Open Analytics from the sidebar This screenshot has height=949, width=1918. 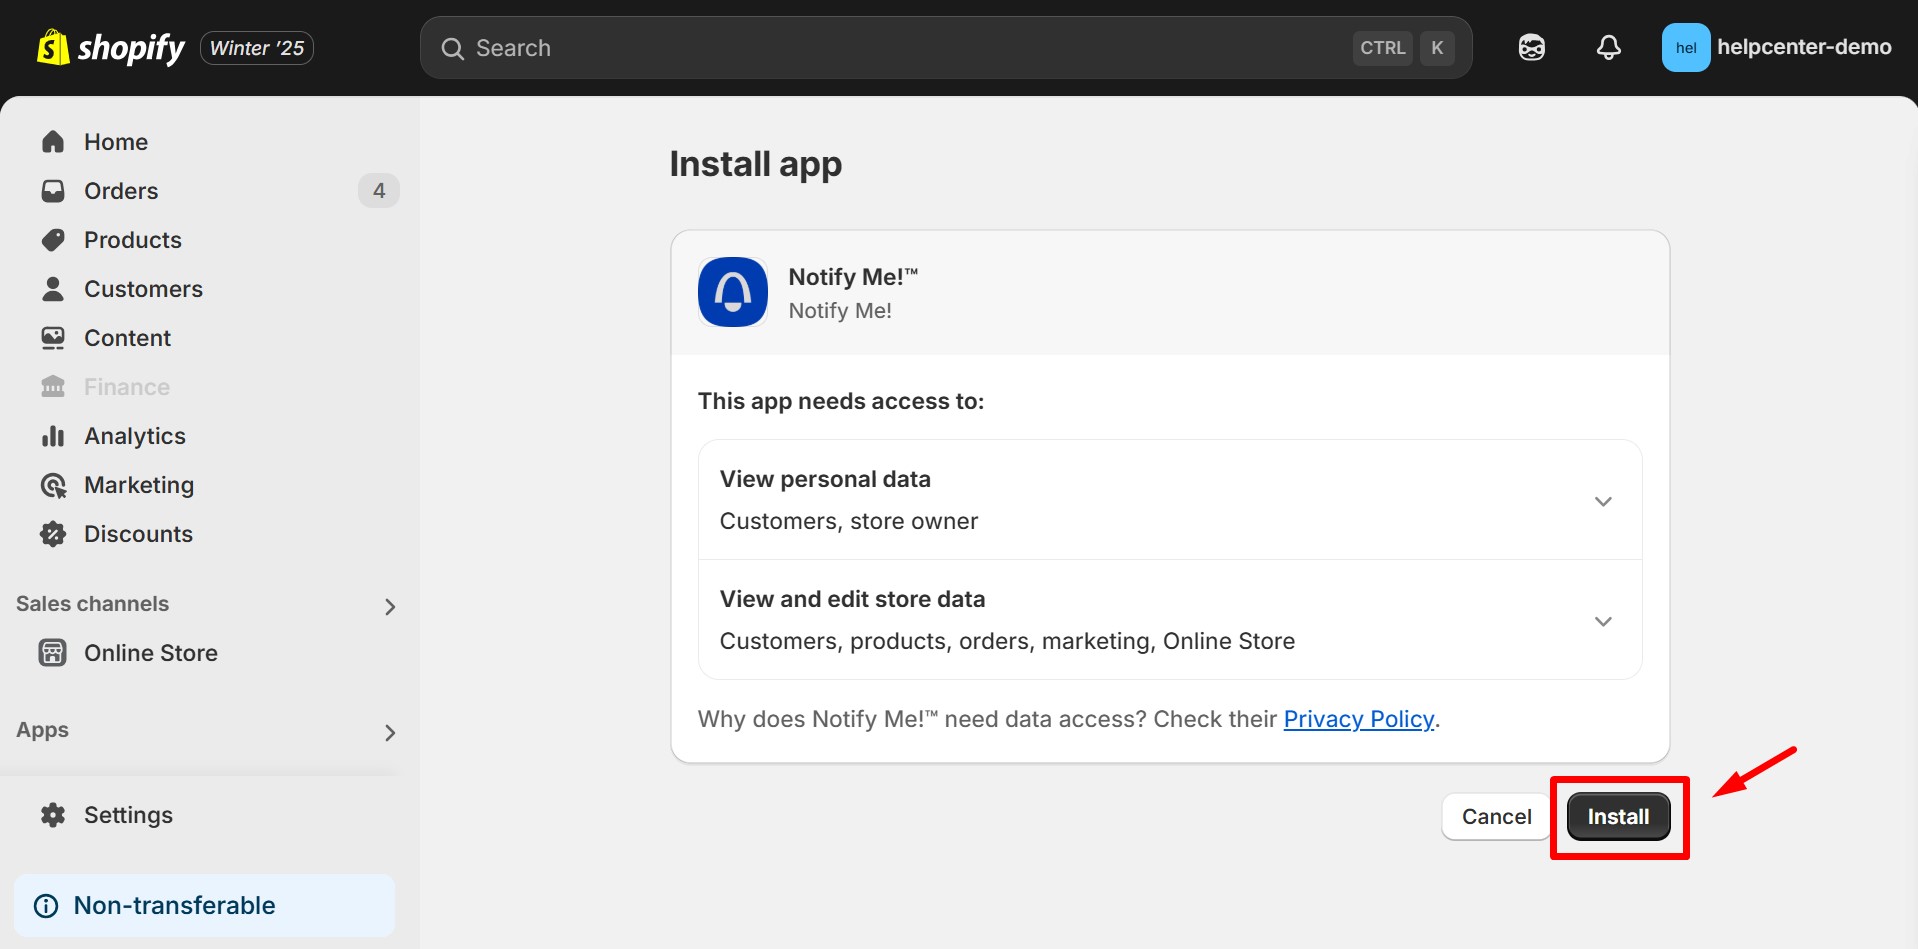(135, 436)
